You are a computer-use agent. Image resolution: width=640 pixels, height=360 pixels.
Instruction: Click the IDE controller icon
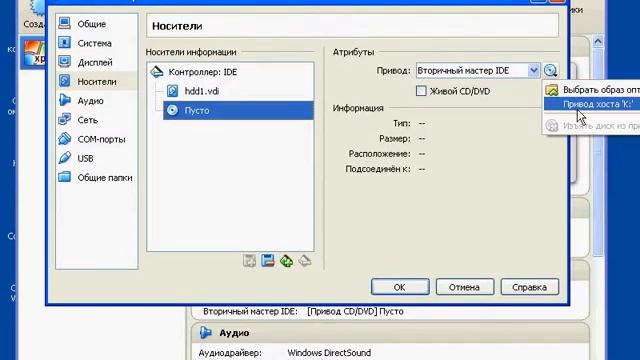pyautogui.click(x=157, y=72)
